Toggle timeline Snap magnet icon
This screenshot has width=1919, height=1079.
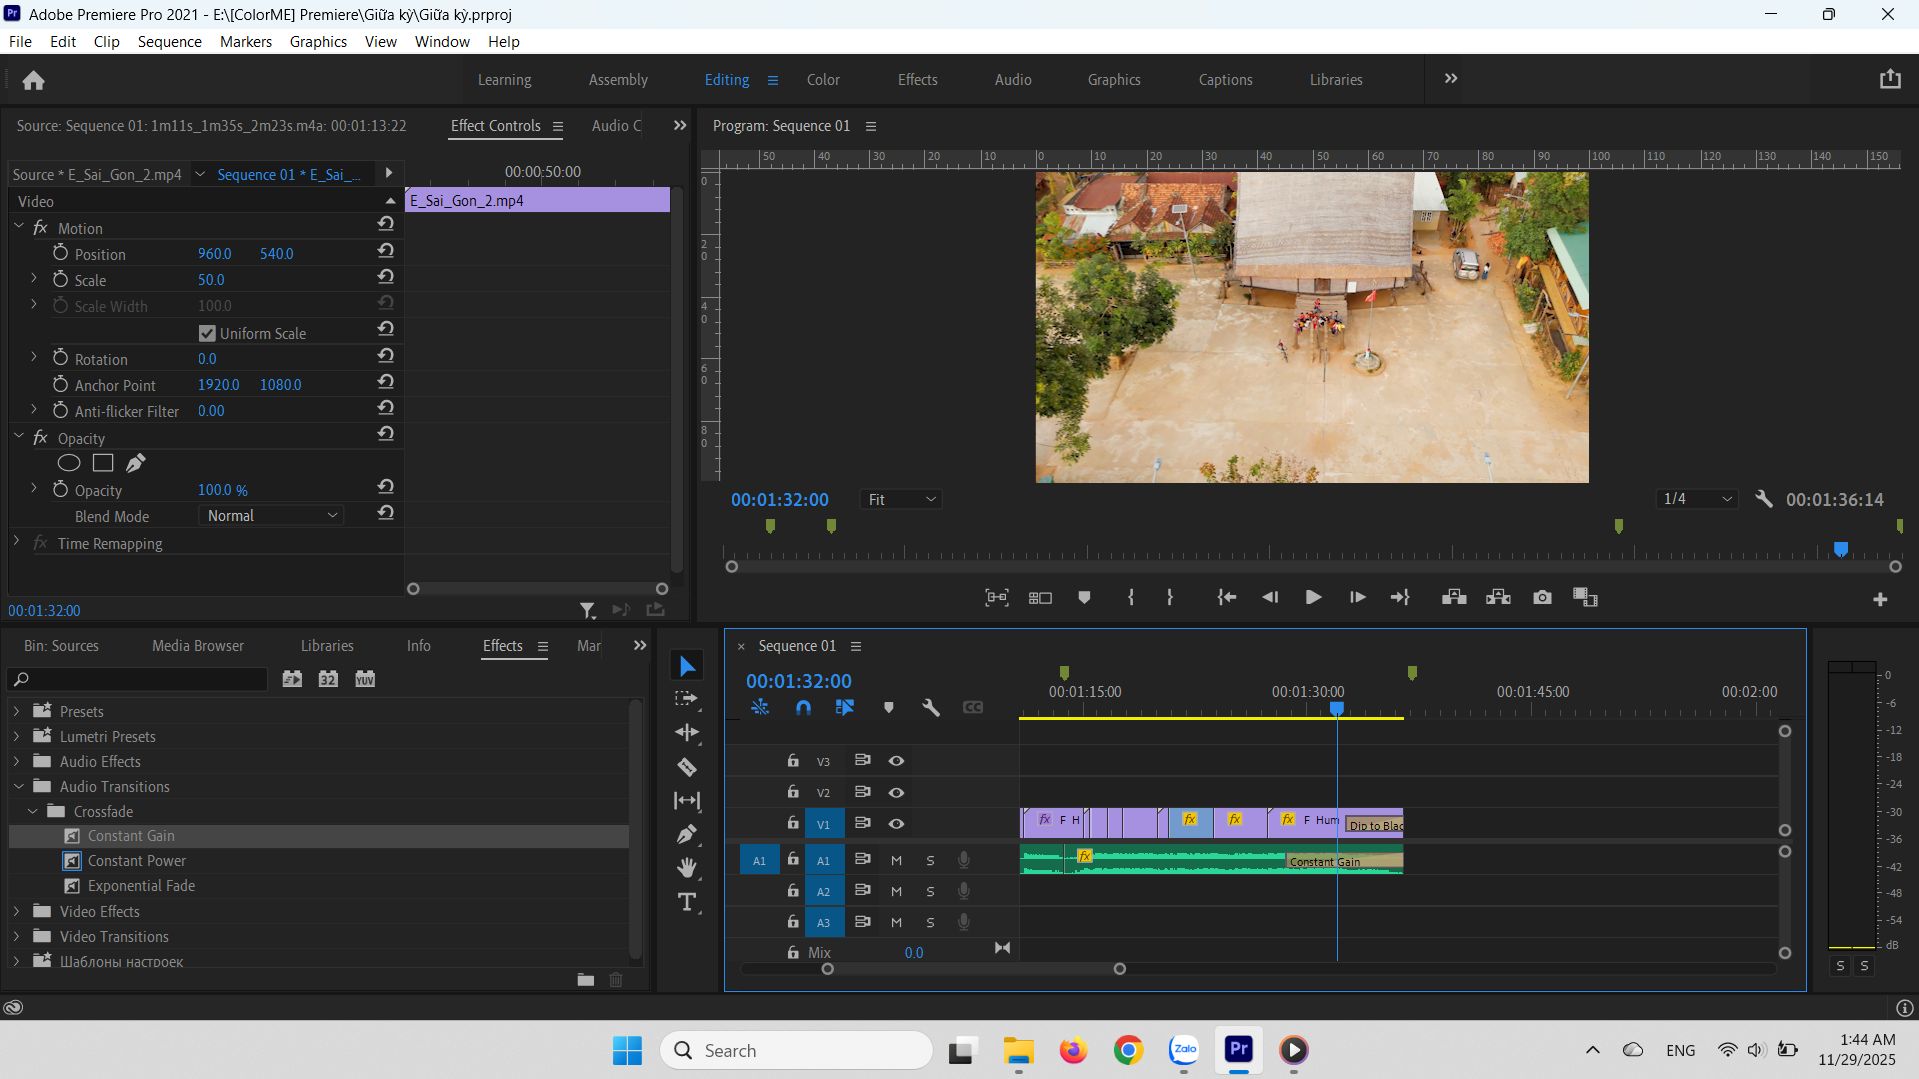click(x=803, y=707)
